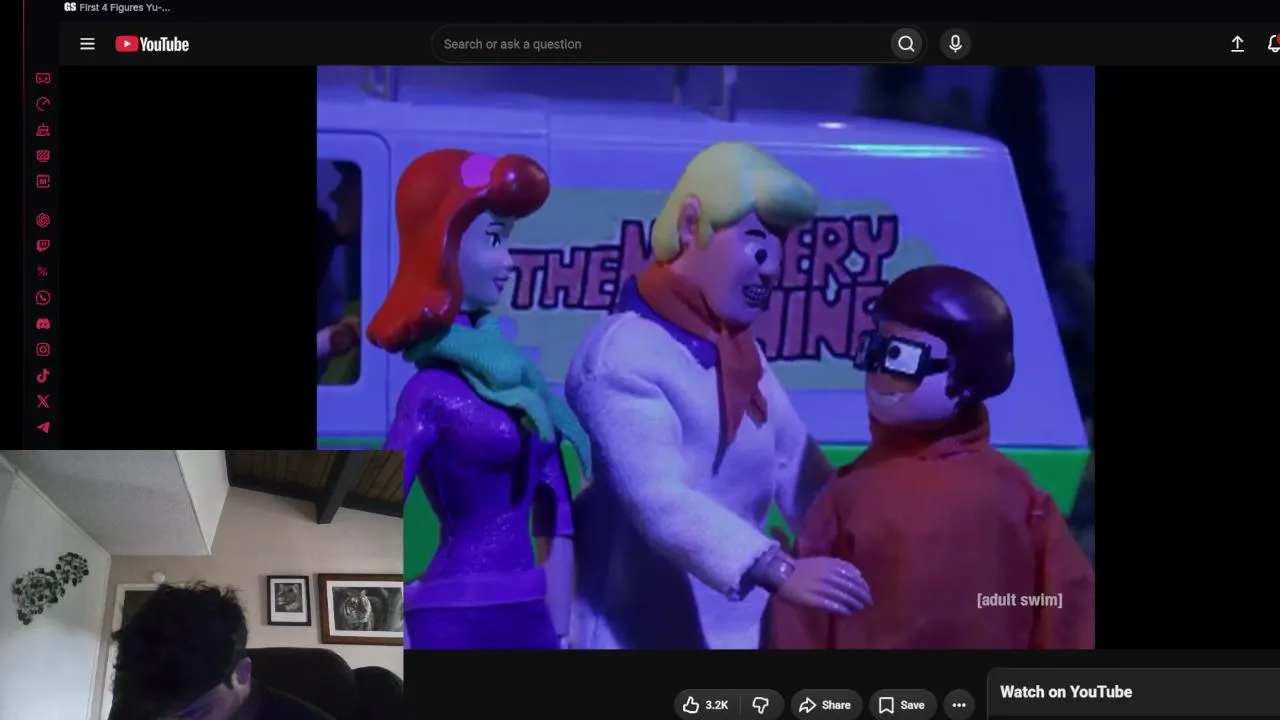Open ChatGPT from the browser sidebar
The image size is (1280, 720).
click(43, 220)
